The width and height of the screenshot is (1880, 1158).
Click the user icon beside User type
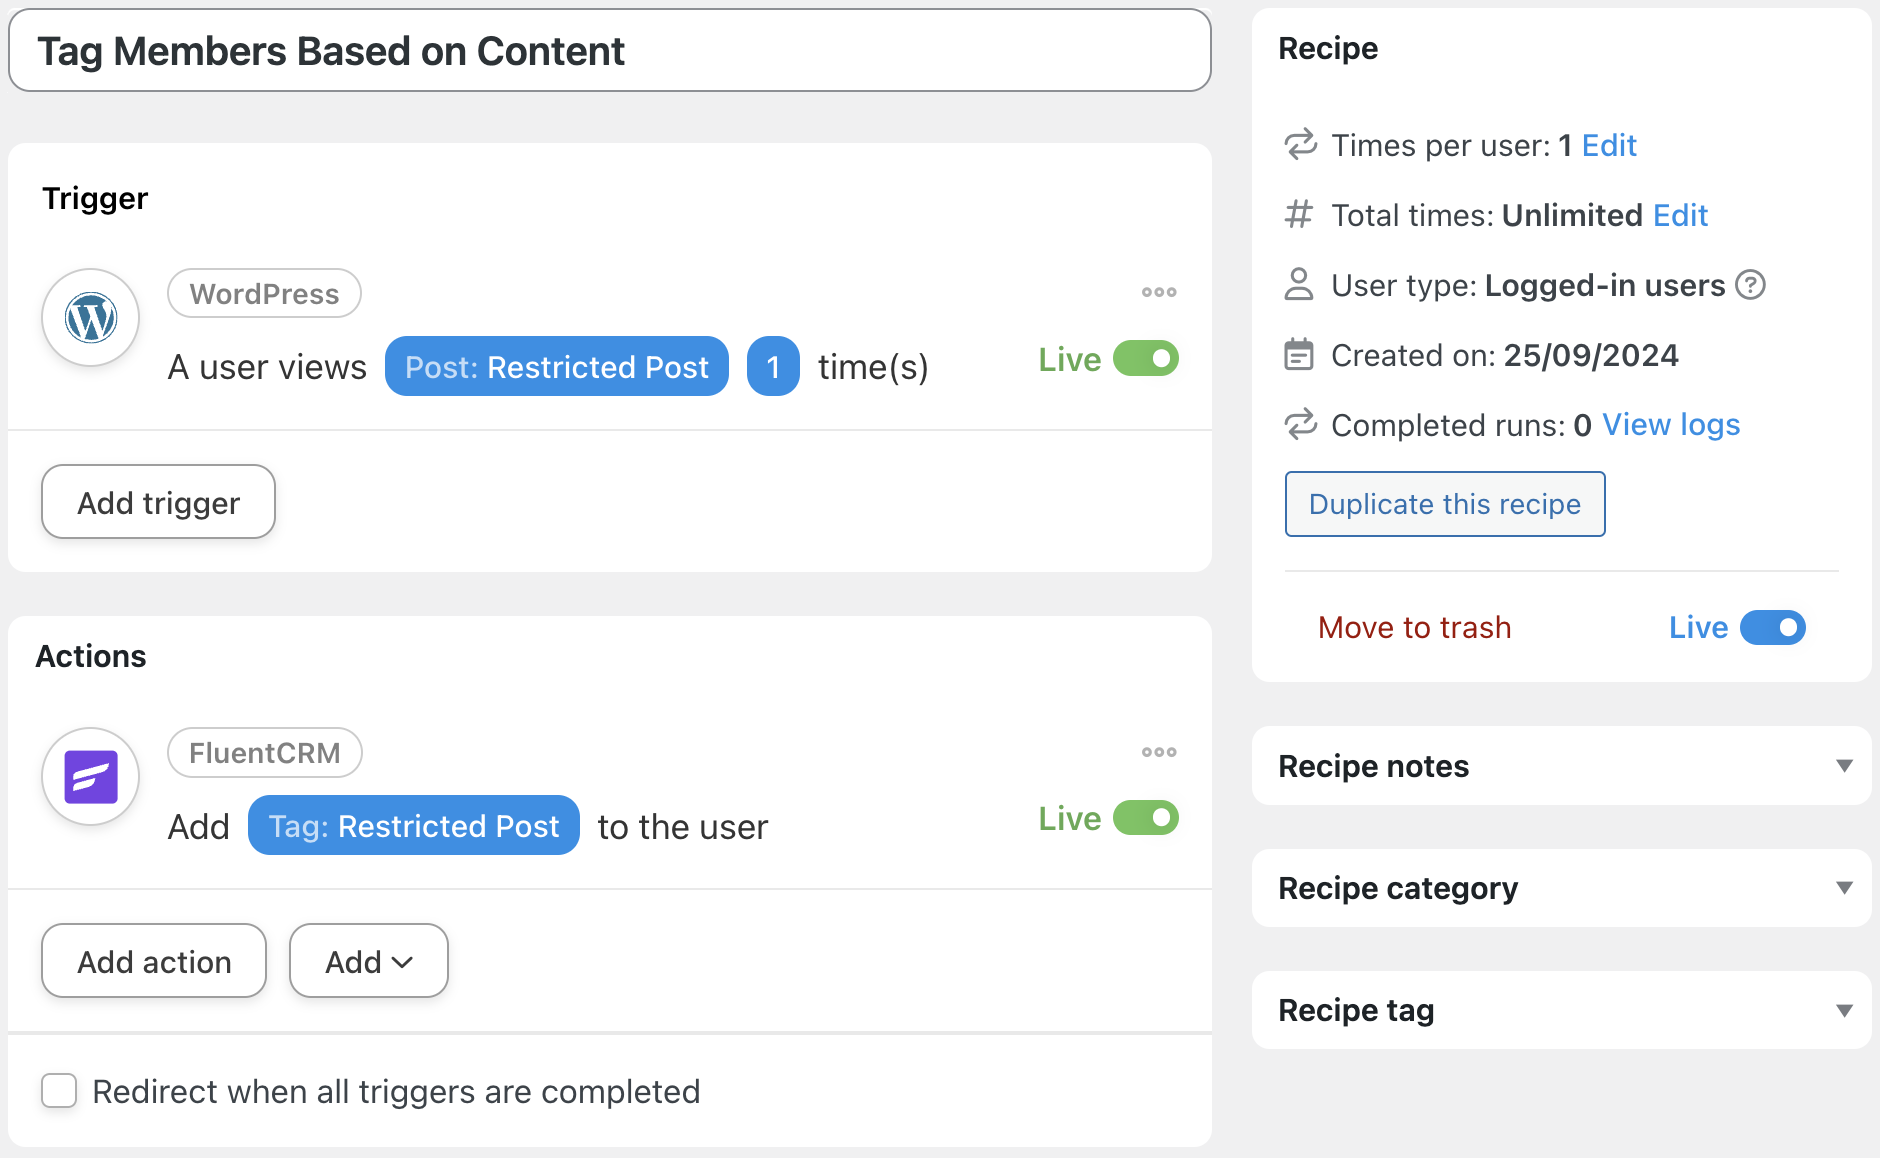pyautogui.click(x=1299, y=285)
